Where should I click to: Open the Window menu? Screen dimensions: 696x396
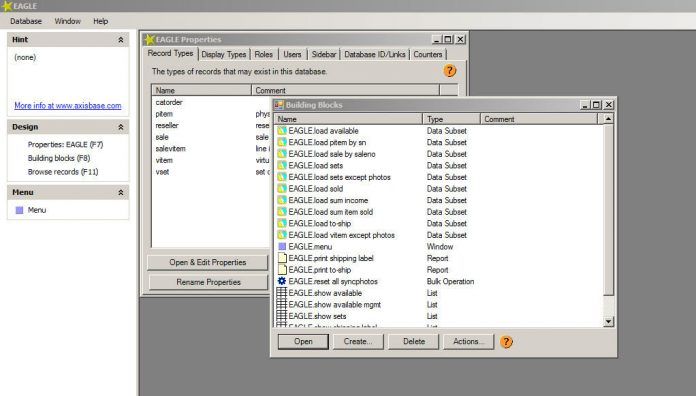click(x=67, y=21)
